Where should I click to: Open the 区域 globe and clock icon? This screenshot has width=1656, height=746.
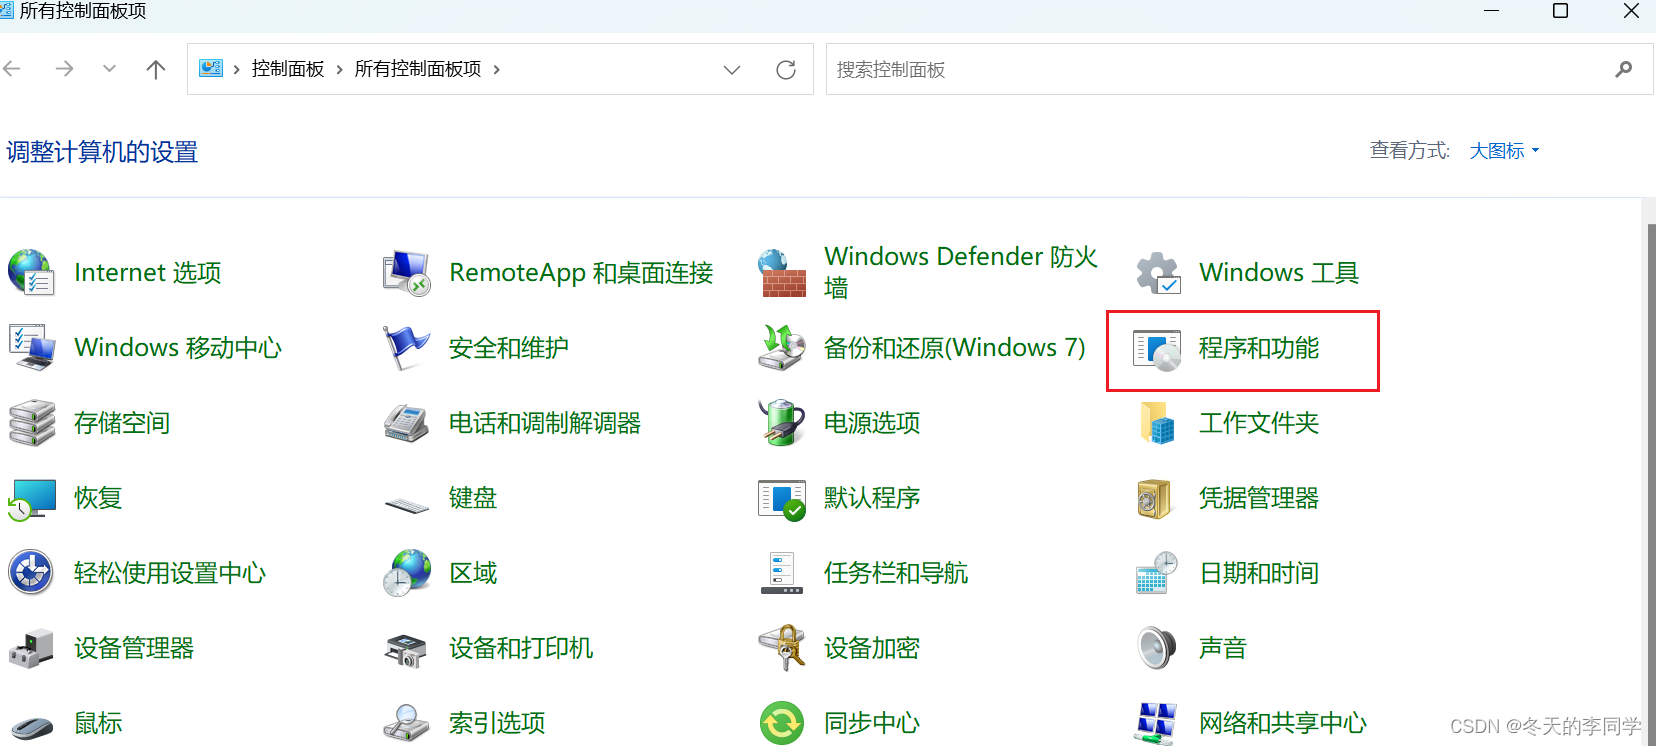coord(406,573)
